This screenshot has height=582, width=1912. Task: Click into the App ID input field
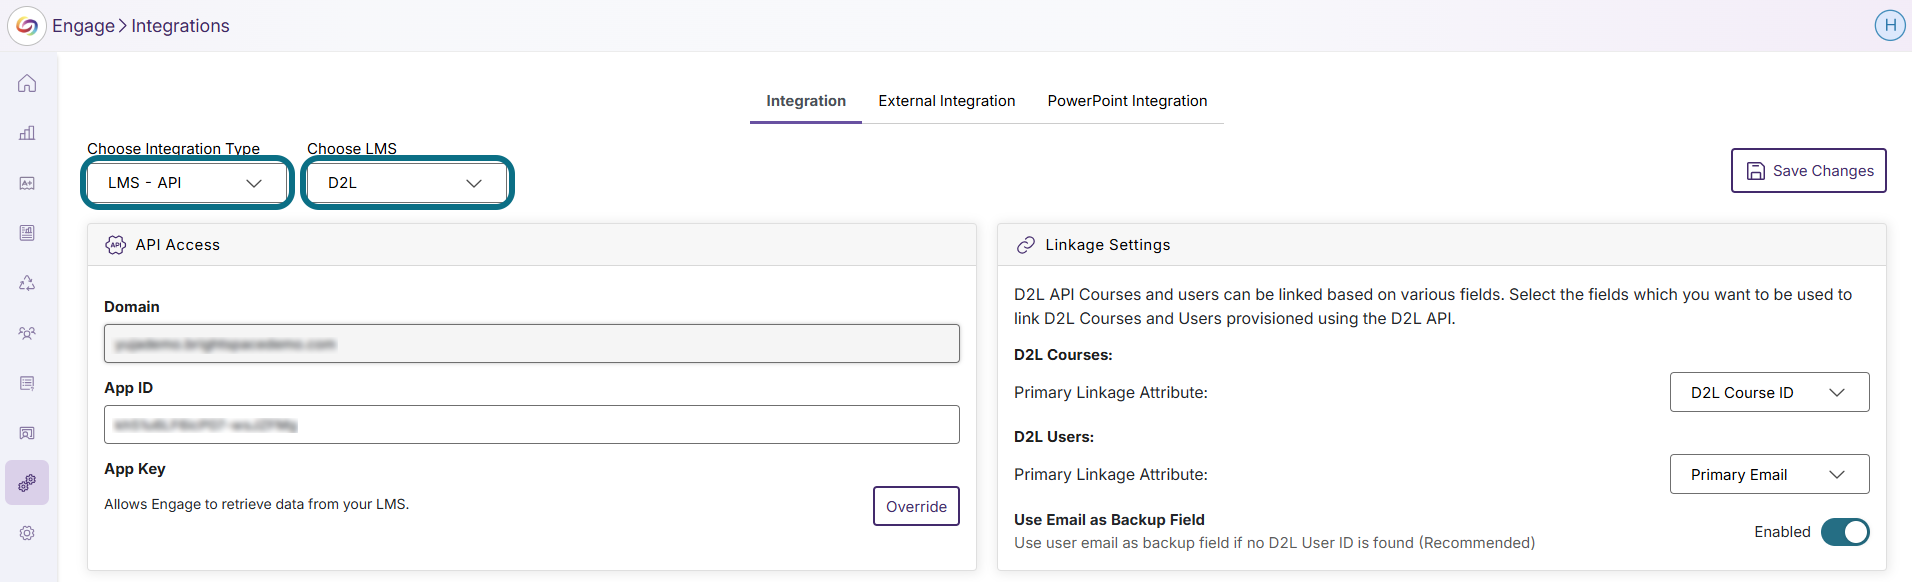[532, 424]
